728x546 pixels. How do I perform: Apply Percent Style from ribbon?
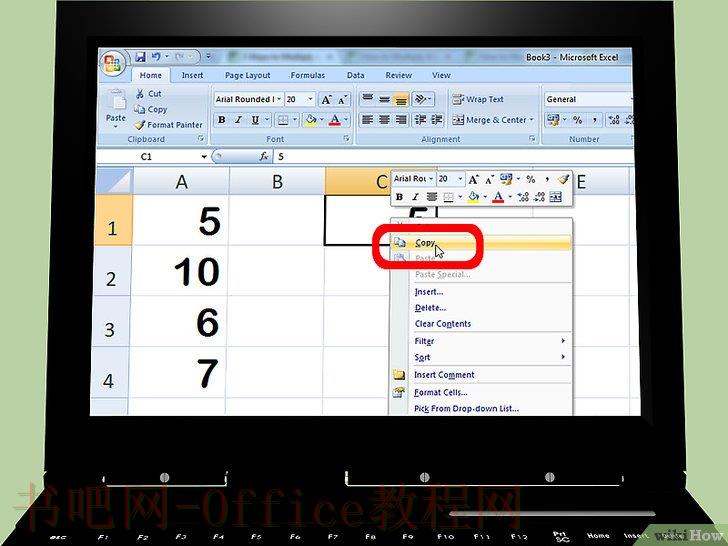[x=577, y=120]
